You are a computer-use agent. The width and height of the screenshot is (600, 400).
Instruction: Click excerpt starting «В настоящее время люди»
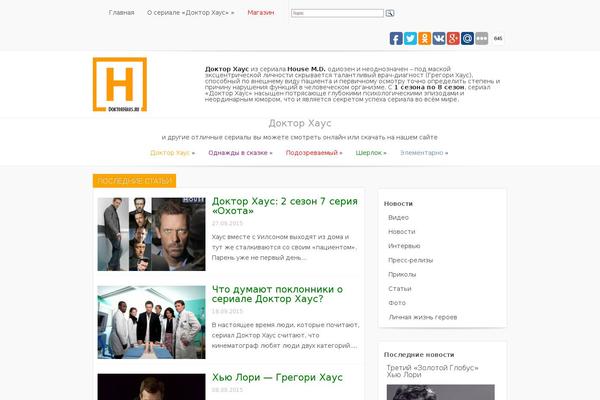pos(285,335)
